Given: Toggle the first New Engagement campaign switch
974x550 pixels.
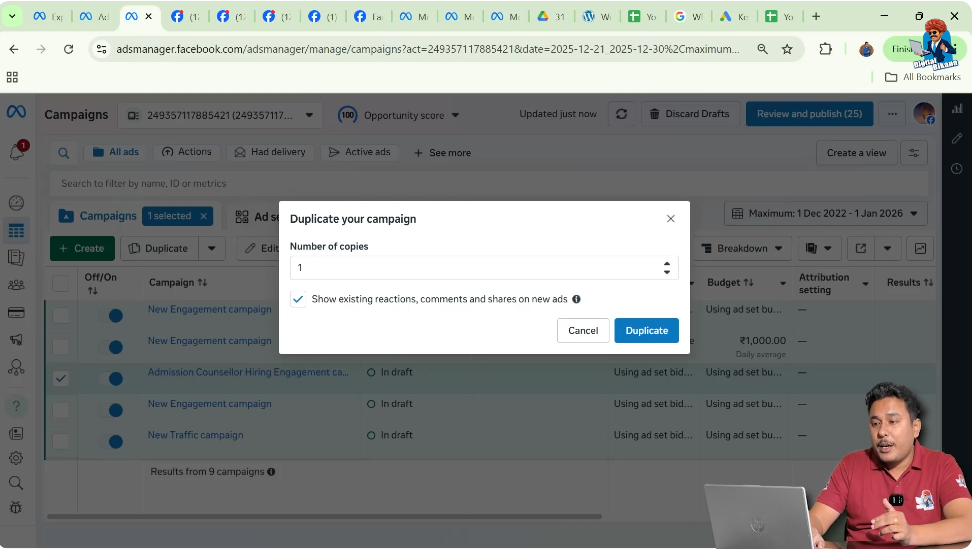Looking at the screenshot, I should pyautogui.click(x=109, y=316).
